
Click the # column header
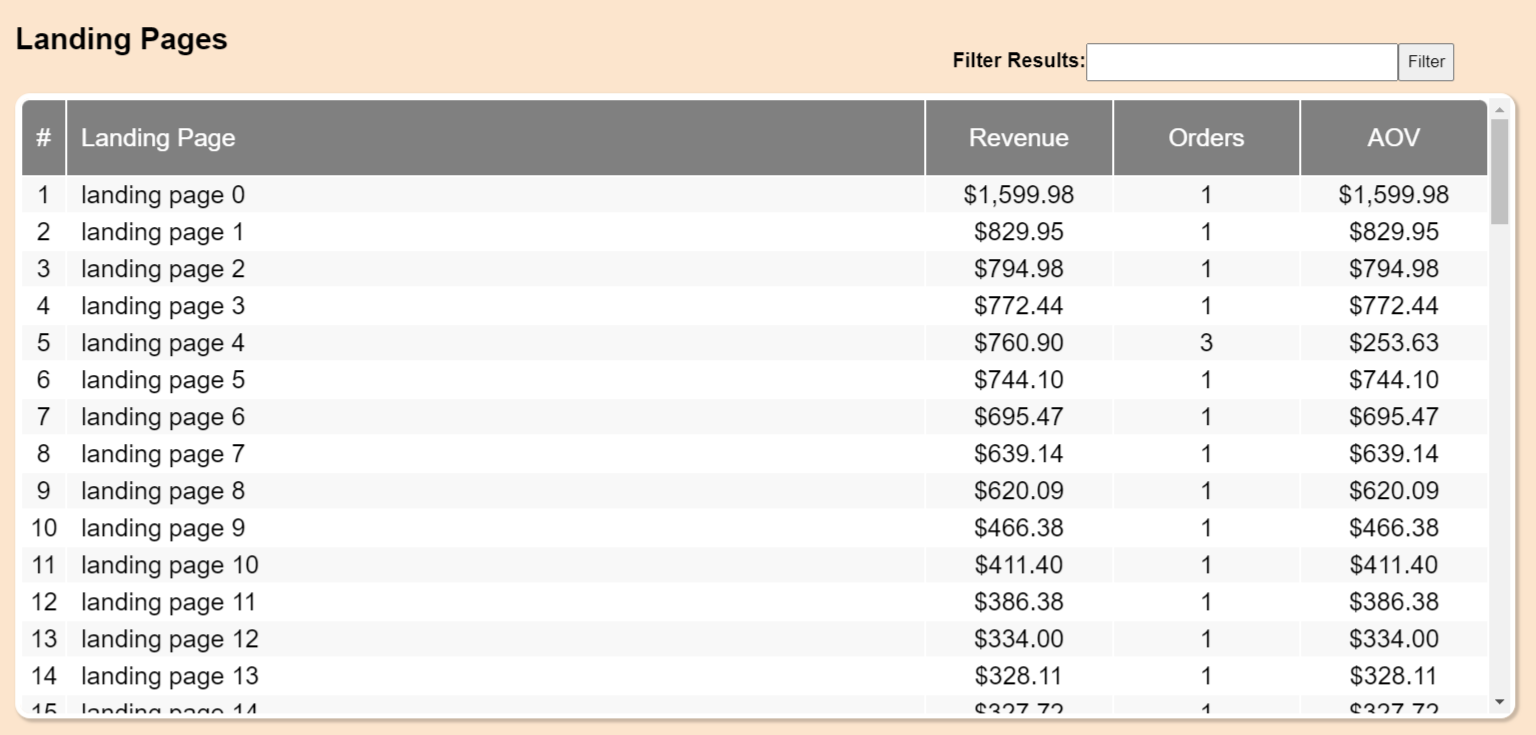[43, 138]
